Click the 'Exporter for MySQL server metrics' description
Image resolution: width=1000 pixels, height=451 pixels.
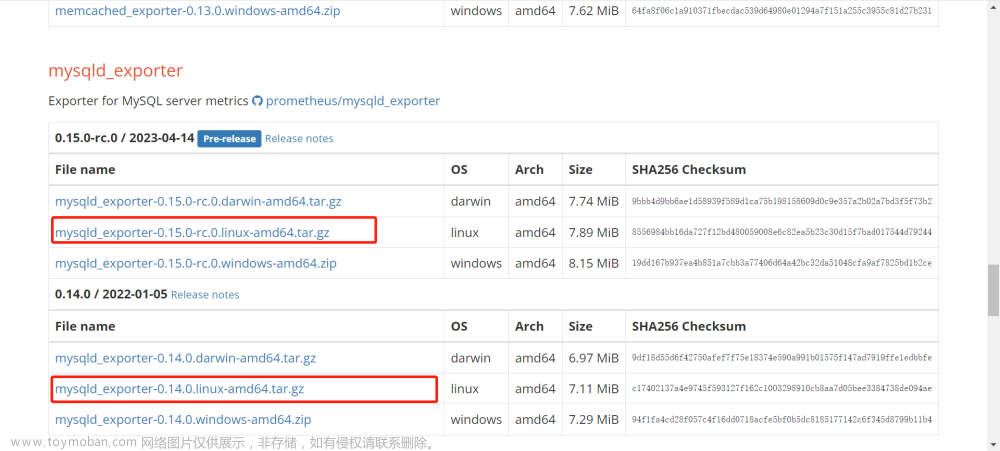[148, 101]
